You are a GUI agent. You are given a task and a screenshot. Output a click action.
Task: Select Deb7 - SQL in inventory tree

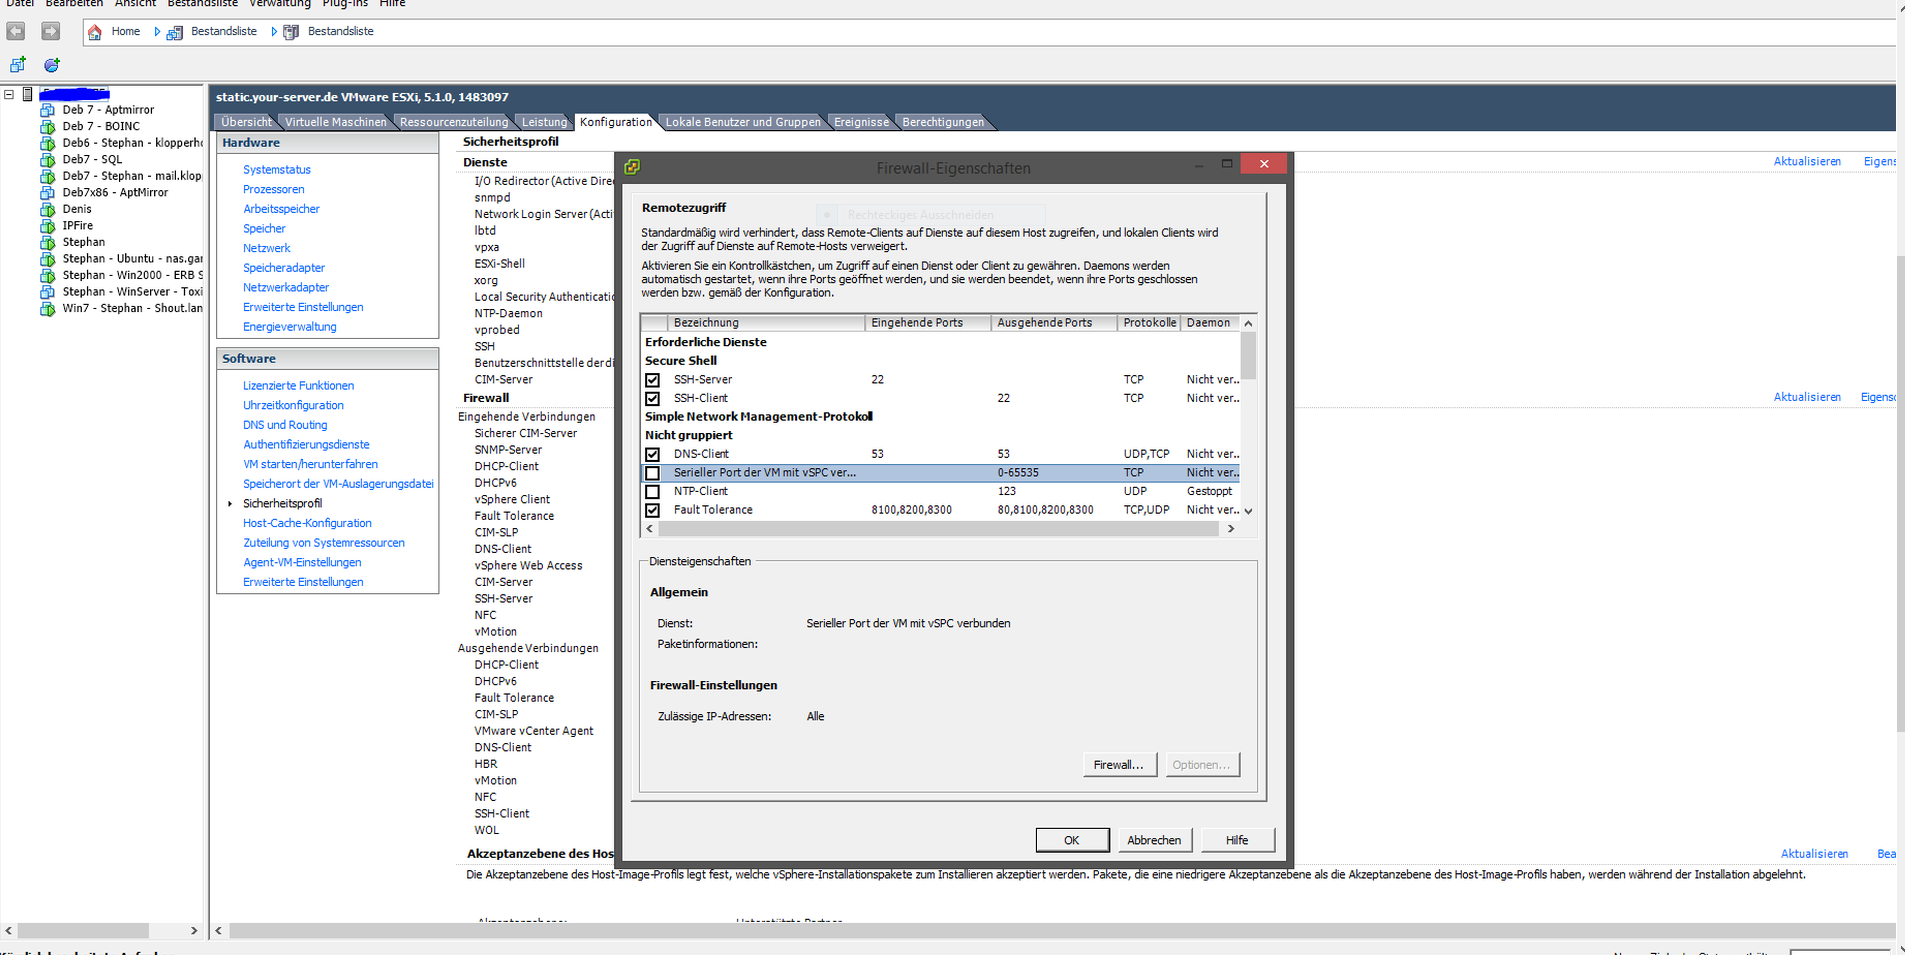click(x=92, y=160)
